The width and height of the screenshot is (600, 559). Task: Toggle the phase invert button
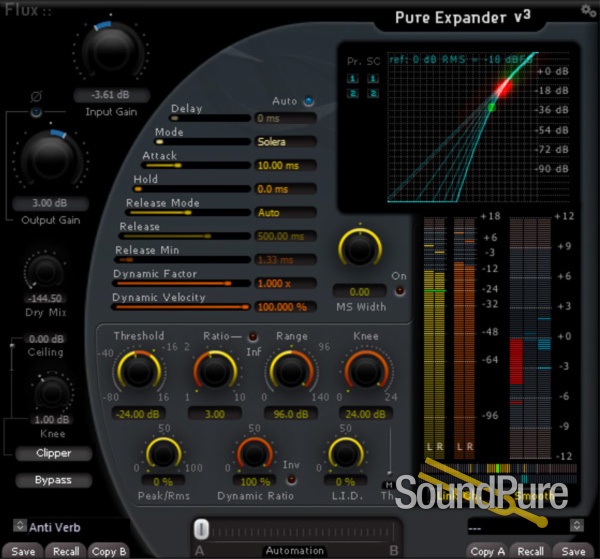click(36, 112)
